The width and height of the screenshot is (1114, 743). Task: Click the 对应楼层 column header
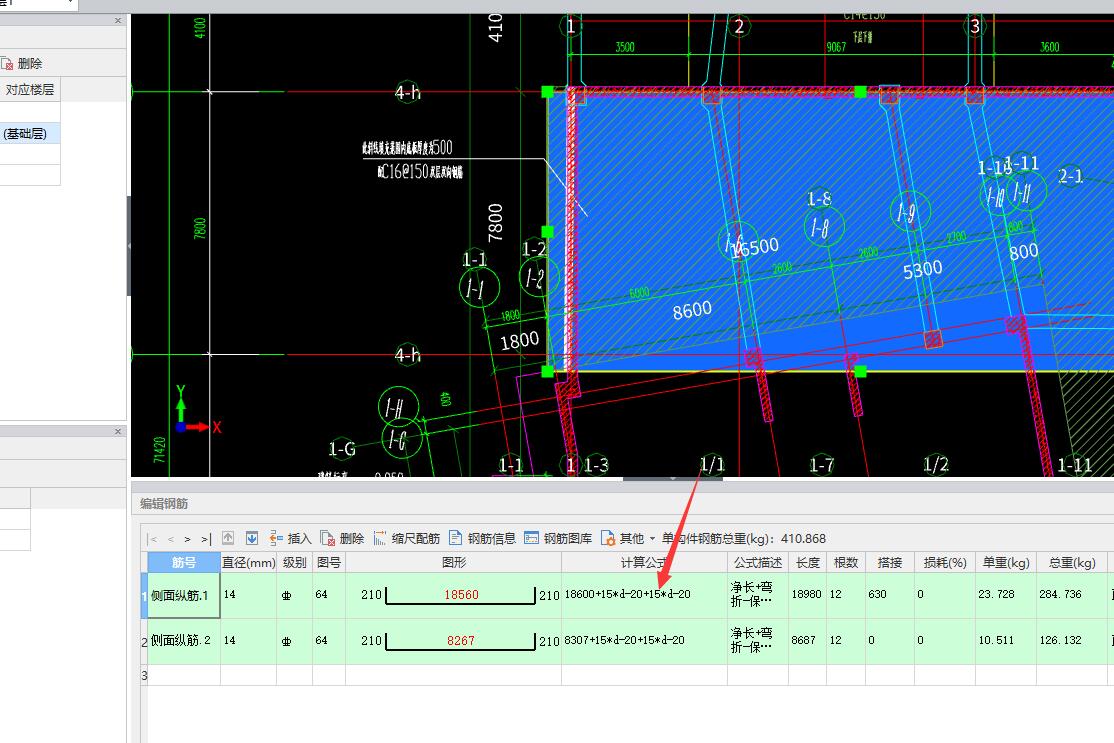(x=30, y=90)
